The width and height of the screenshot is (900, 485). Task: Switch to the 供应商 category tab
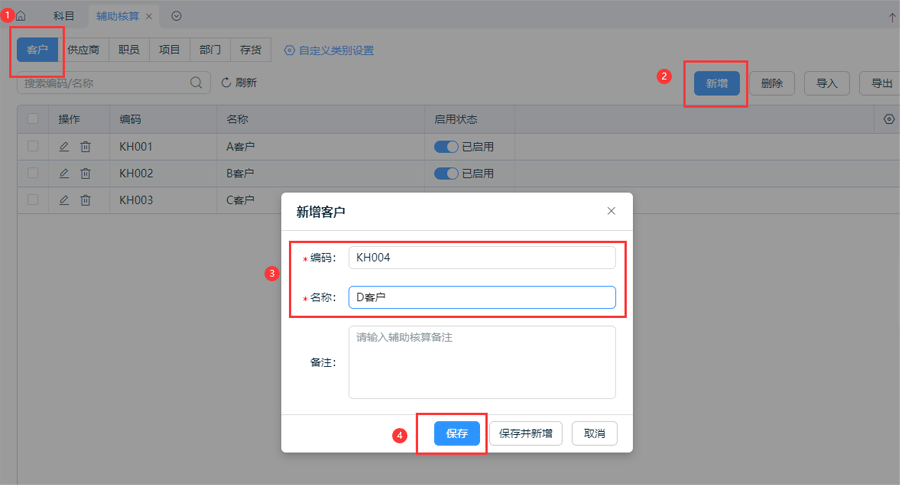[83, 50]
